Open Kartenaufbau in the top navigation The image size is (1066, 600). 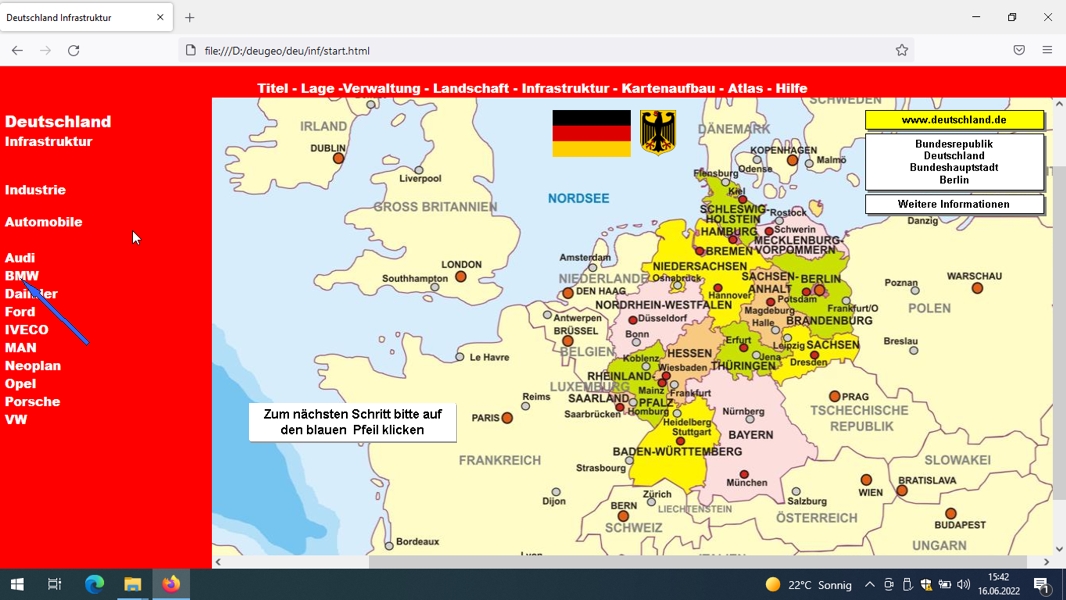668,88
